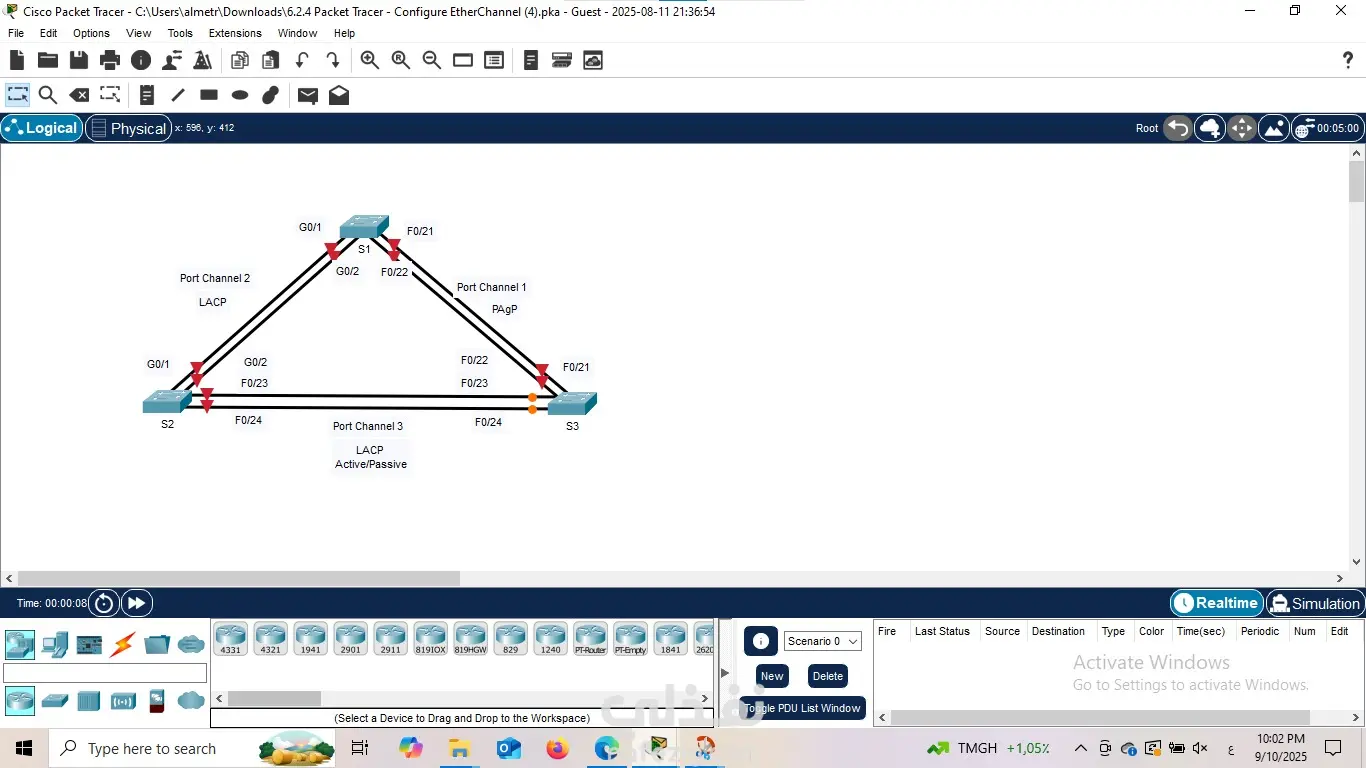Select the Connections lightning bolt category

point(123,645)
